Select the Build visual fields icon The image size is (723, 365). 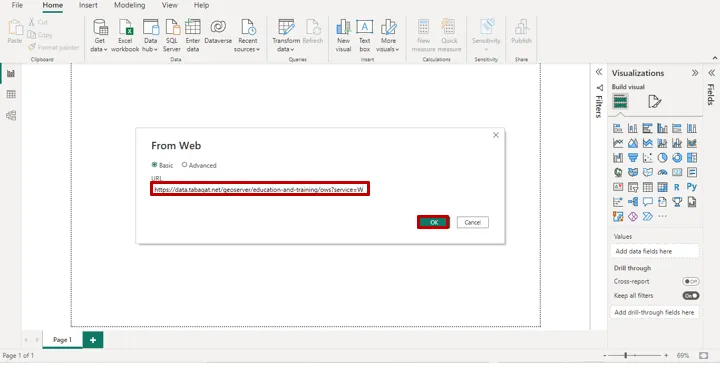(x=620, y=101)
